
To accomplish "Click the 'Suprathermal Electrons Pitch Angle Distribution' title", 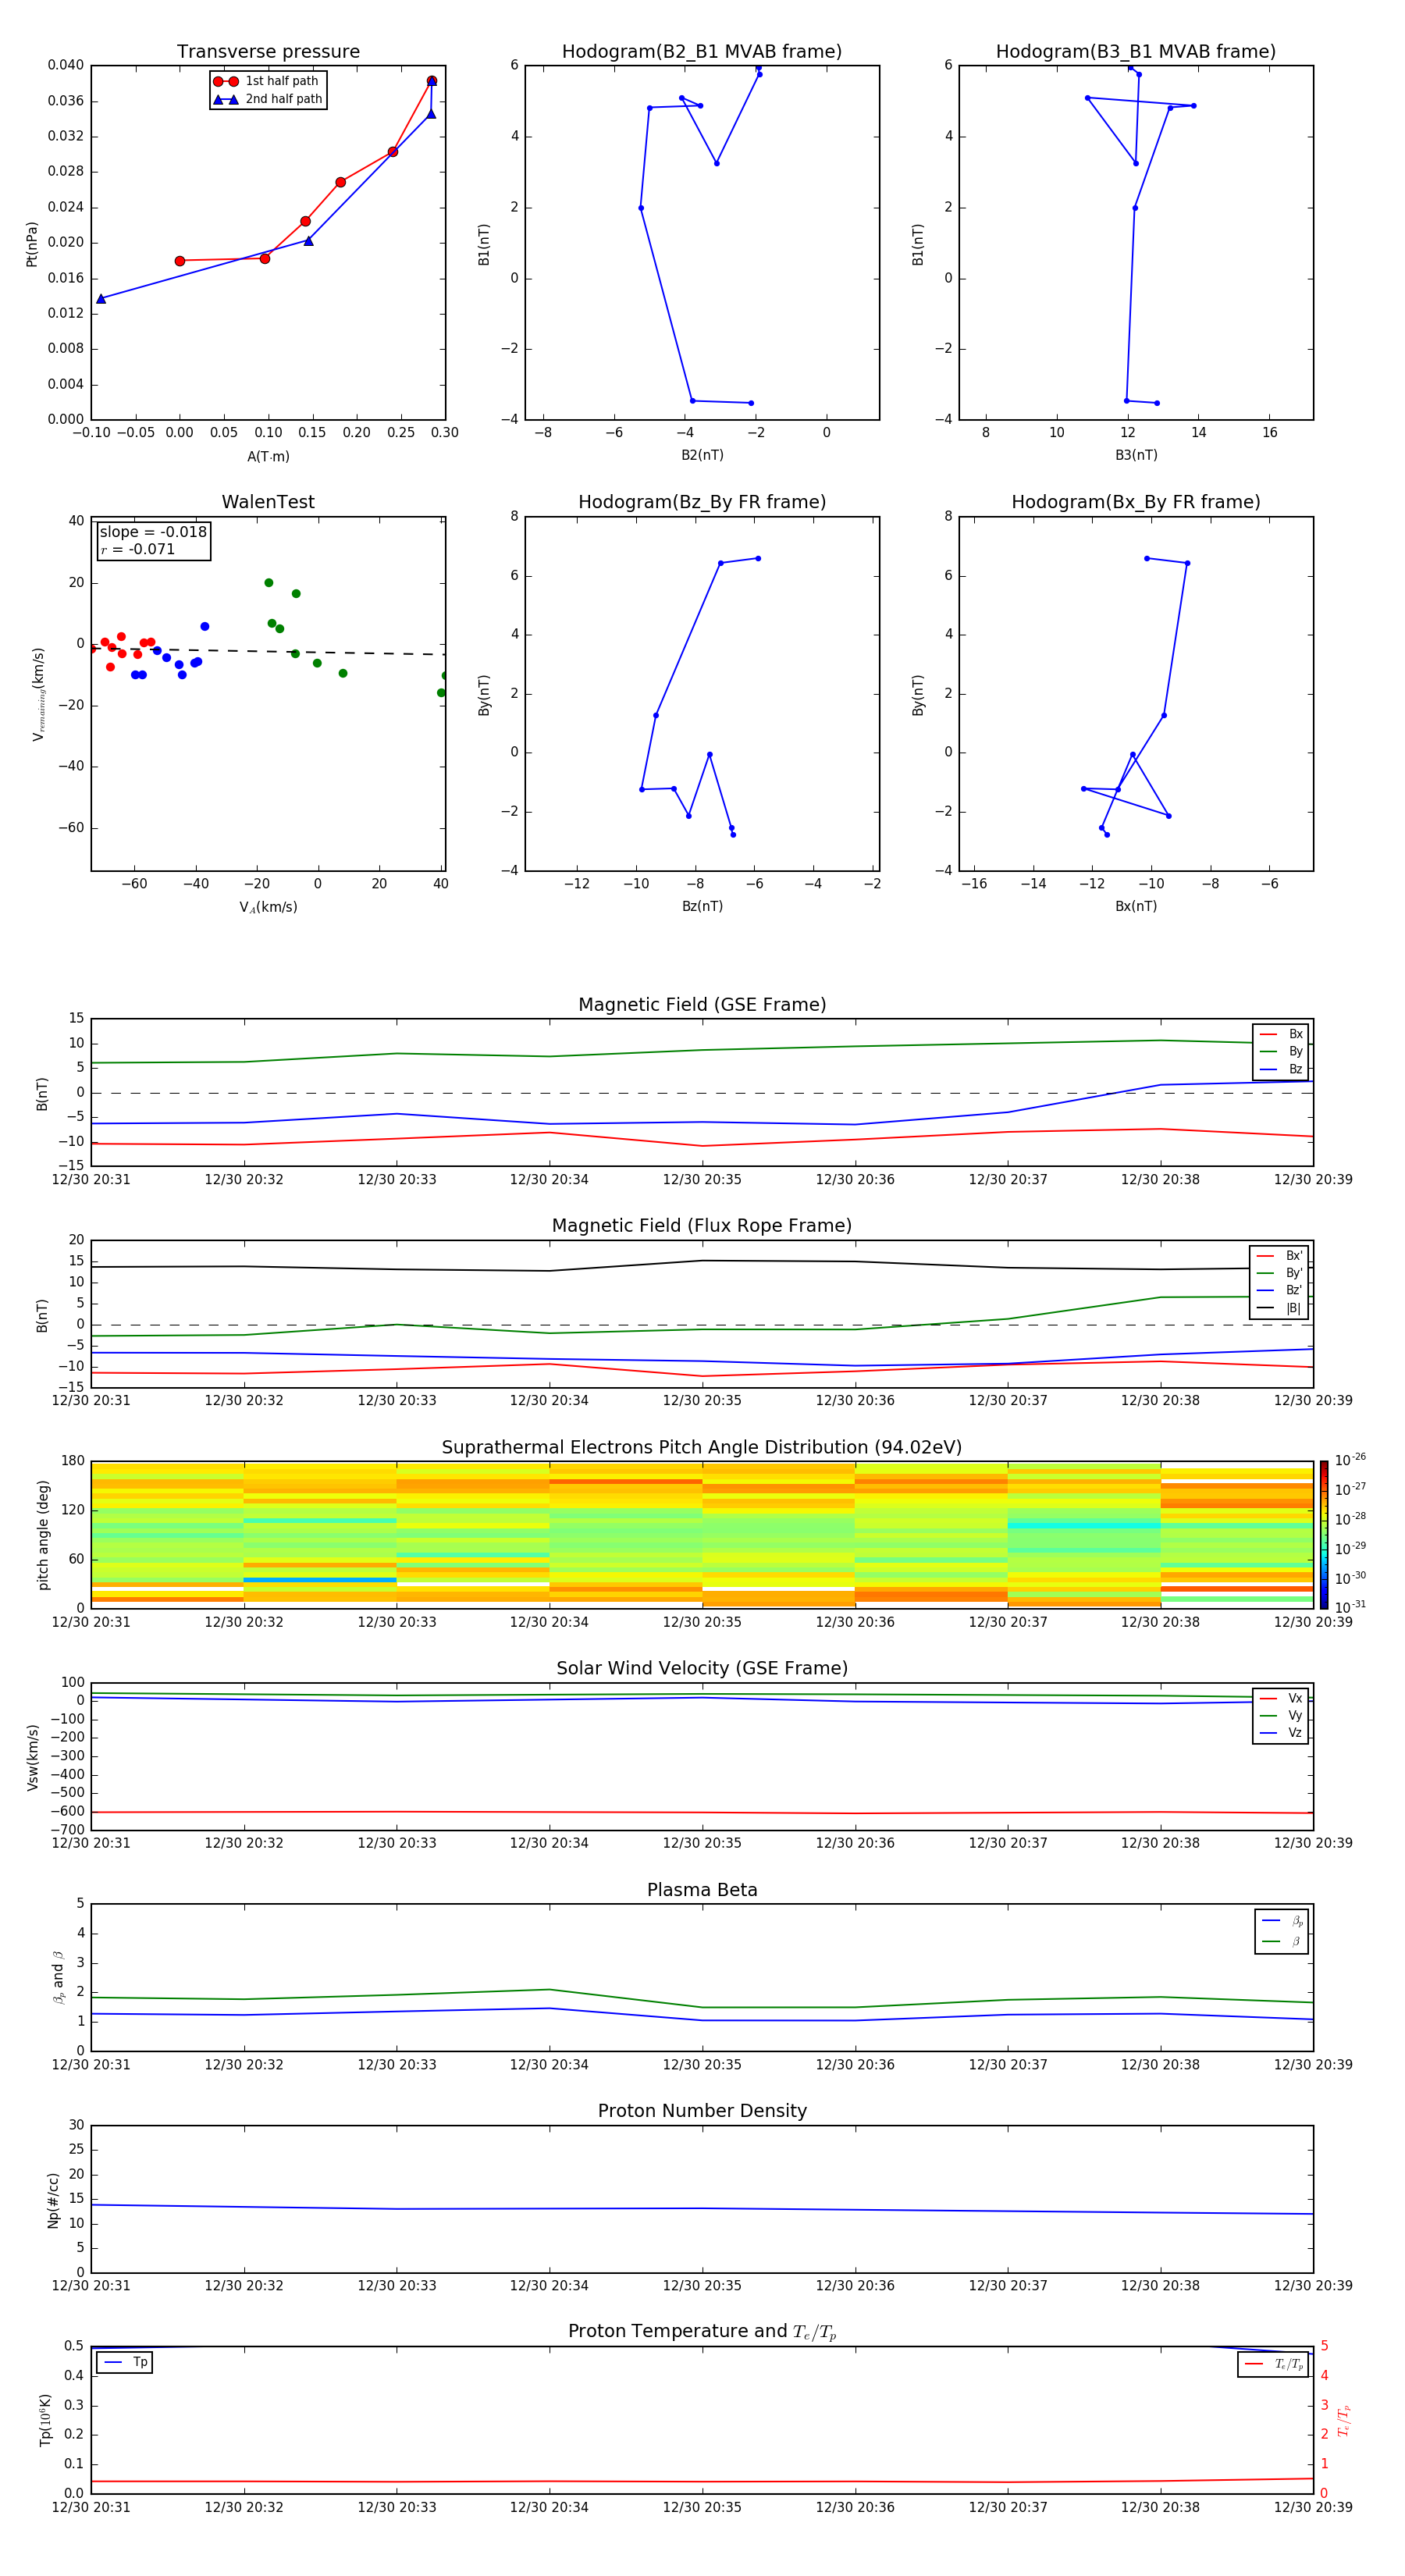I will pyautogui.click(x=701, y=1447).
